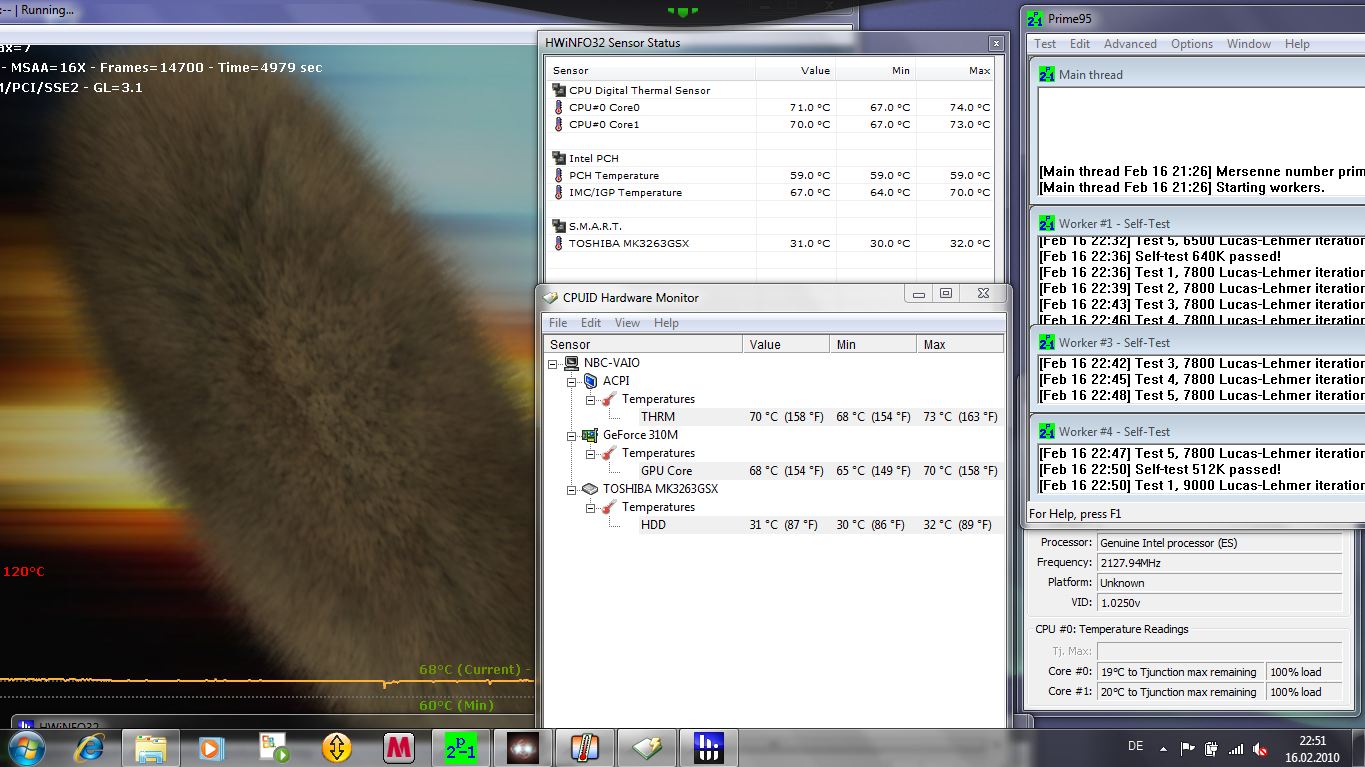
Task: Click the Platform field showing Unknown
Action: pos(1219,583)
